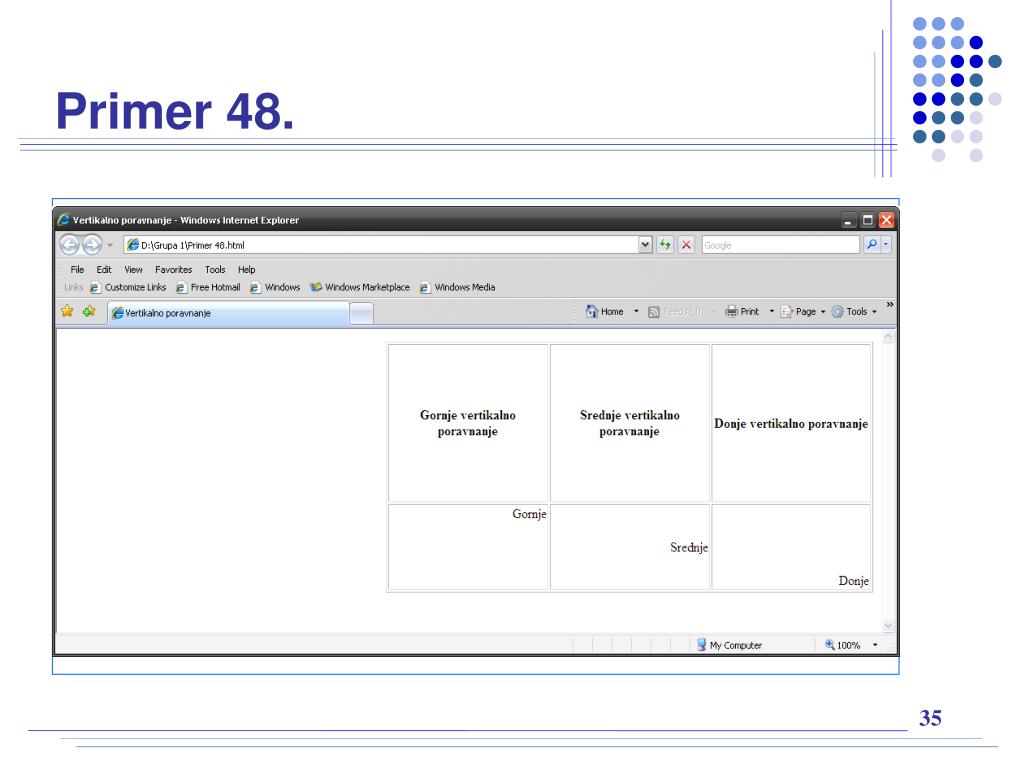The height and width of the screenshot is (768, 1024).
Task: Open the File menu
Action: coord(77,270)
